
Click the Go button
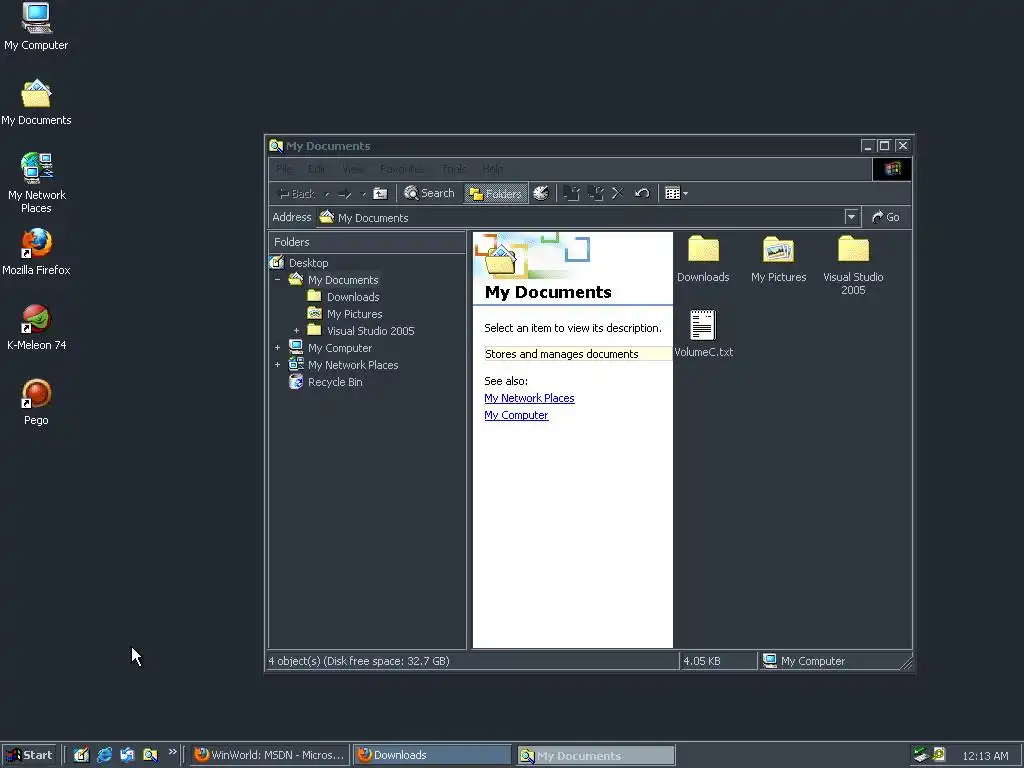point(886,217)
